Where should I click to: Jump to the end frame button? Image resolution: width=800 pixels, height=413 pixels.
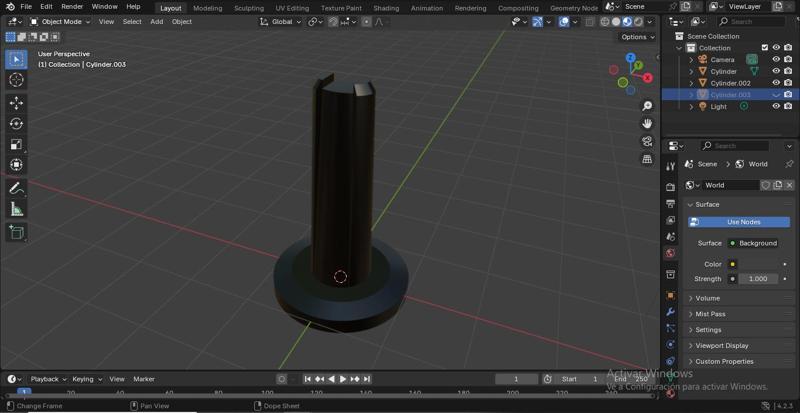coord(366,379)
